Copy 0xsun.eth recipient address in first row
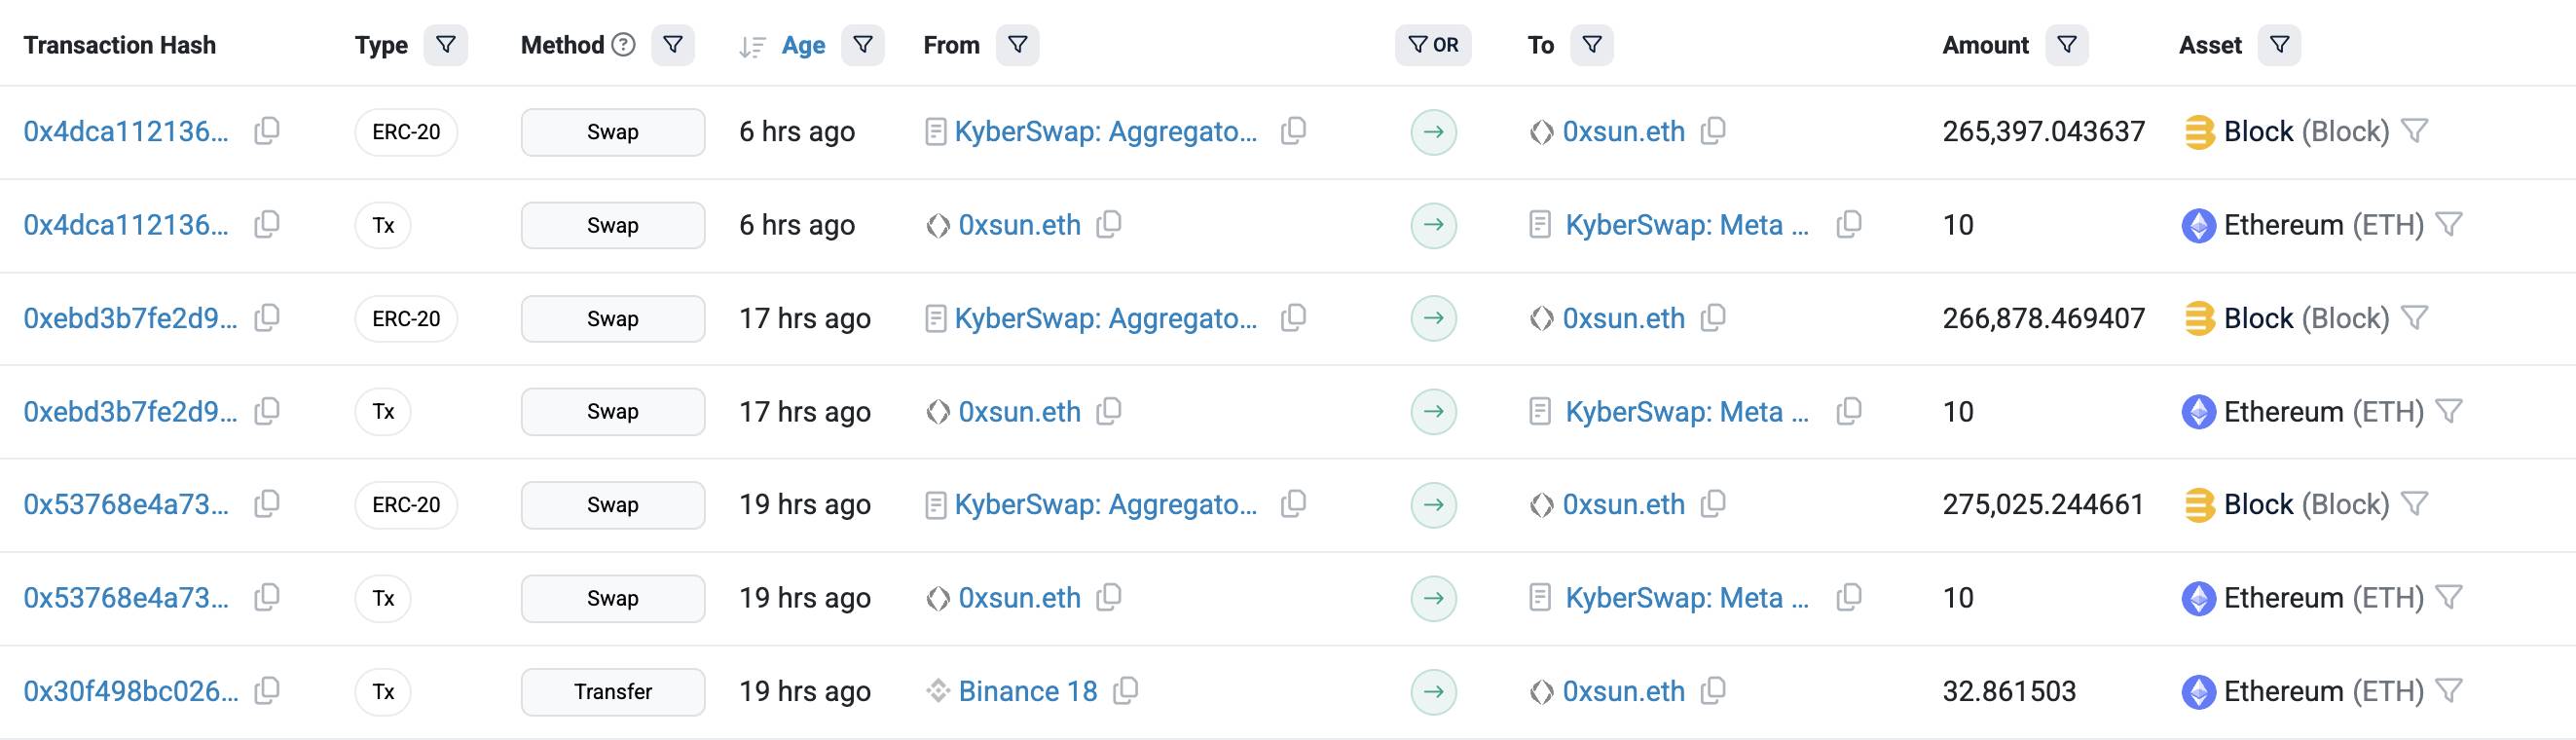The width and height of the screenshot is (2576, 740). (1714, 131)
